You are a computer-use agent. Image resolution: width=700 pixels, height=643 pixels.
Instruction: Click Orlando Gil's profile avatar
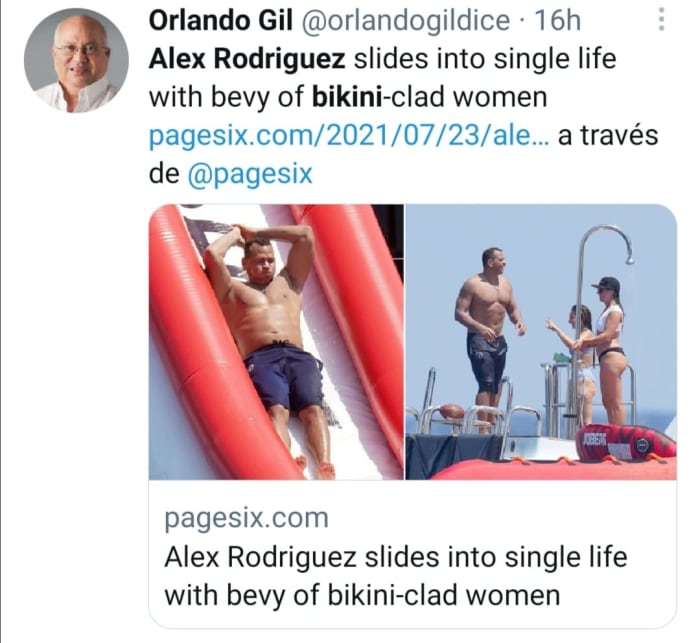pos(76,60)
